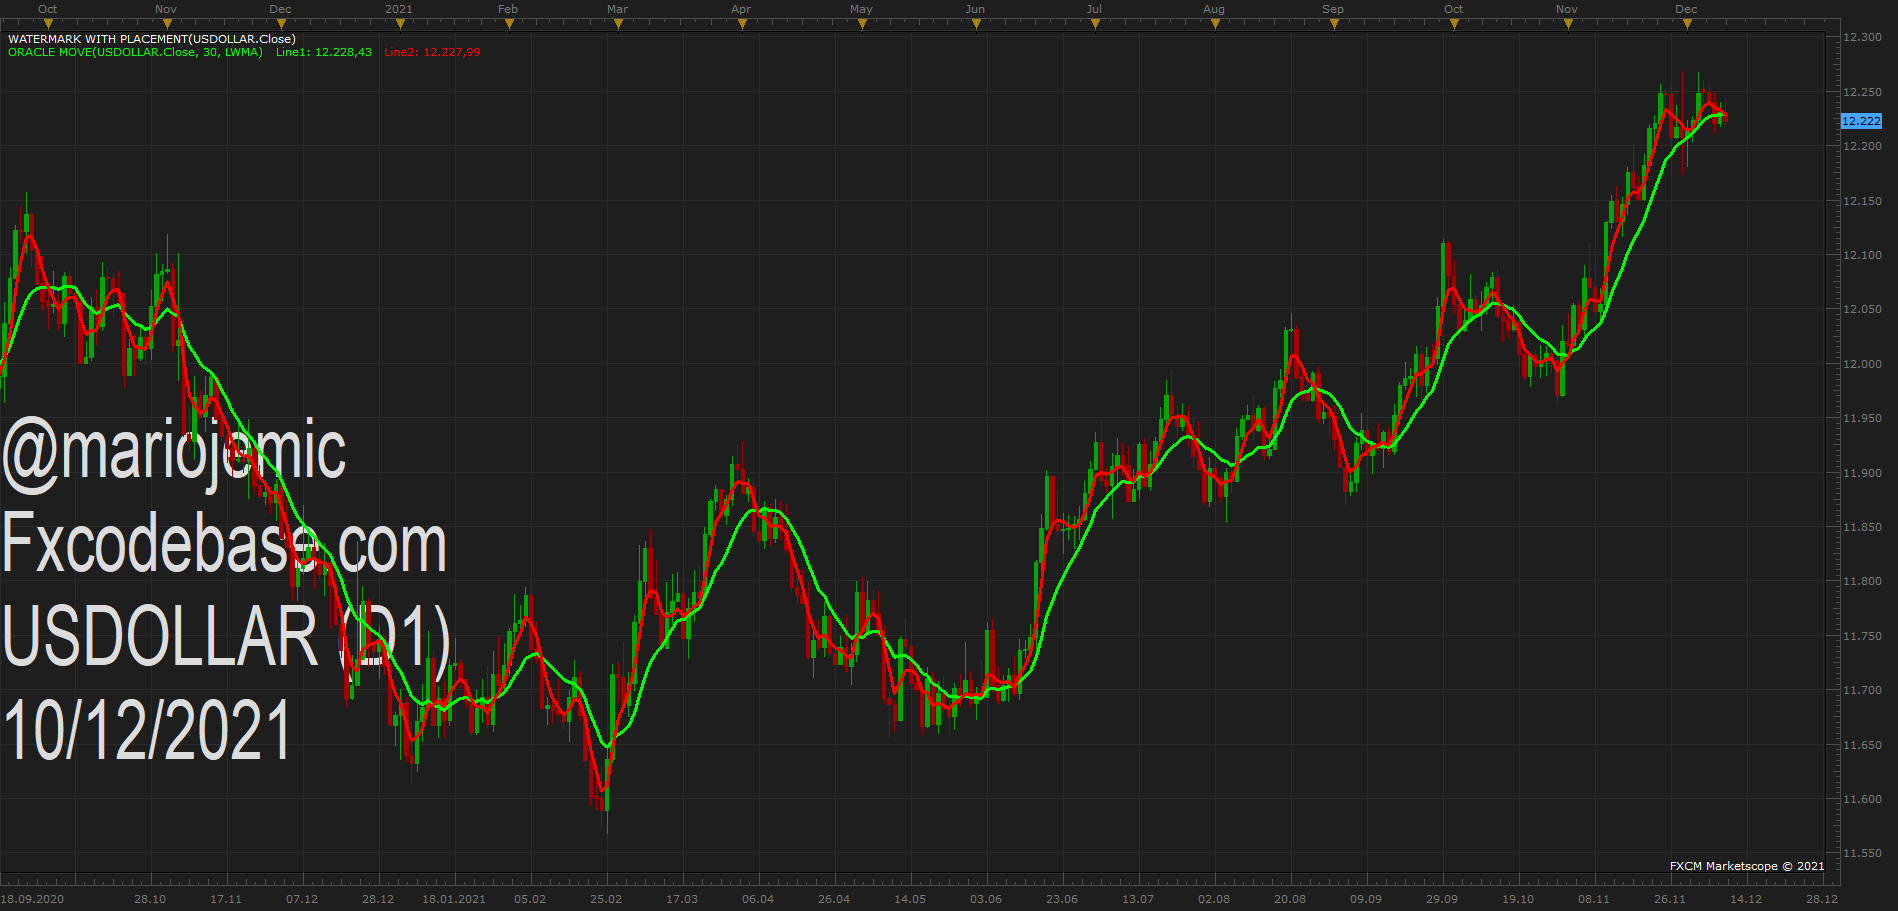Click the 14.05 date axis label
1898x911 pixels.
(910, 899)
